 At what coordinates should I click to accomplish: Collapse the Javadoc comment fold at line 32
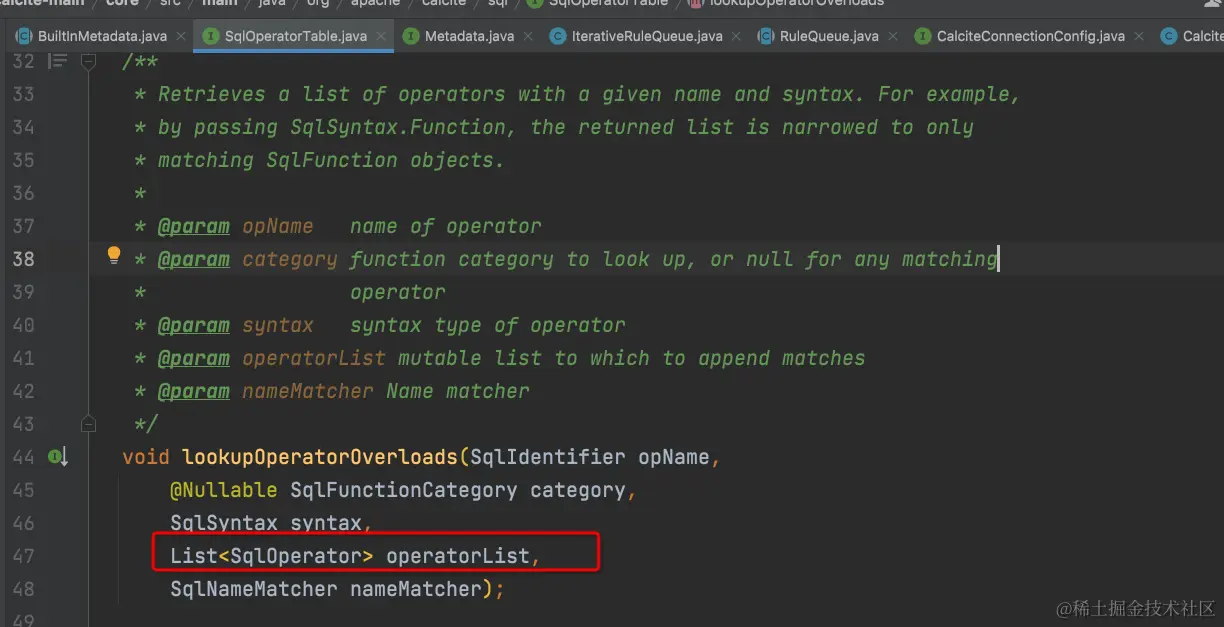click(88, 61)
